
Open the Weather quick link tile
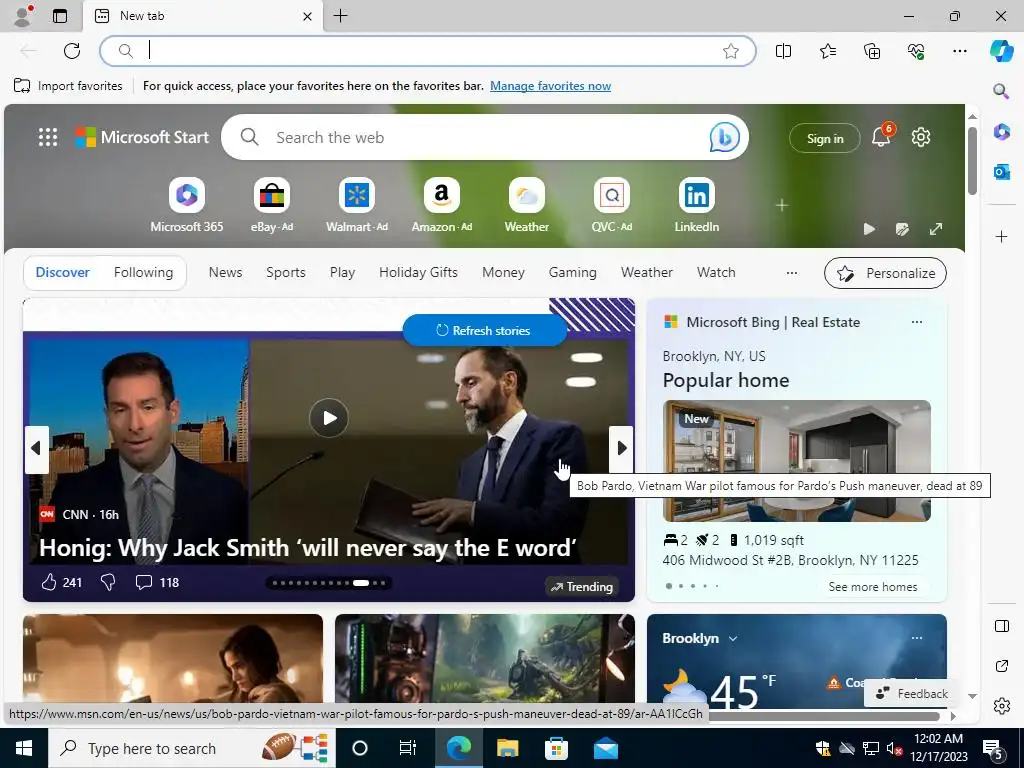(x=526, y=205)
